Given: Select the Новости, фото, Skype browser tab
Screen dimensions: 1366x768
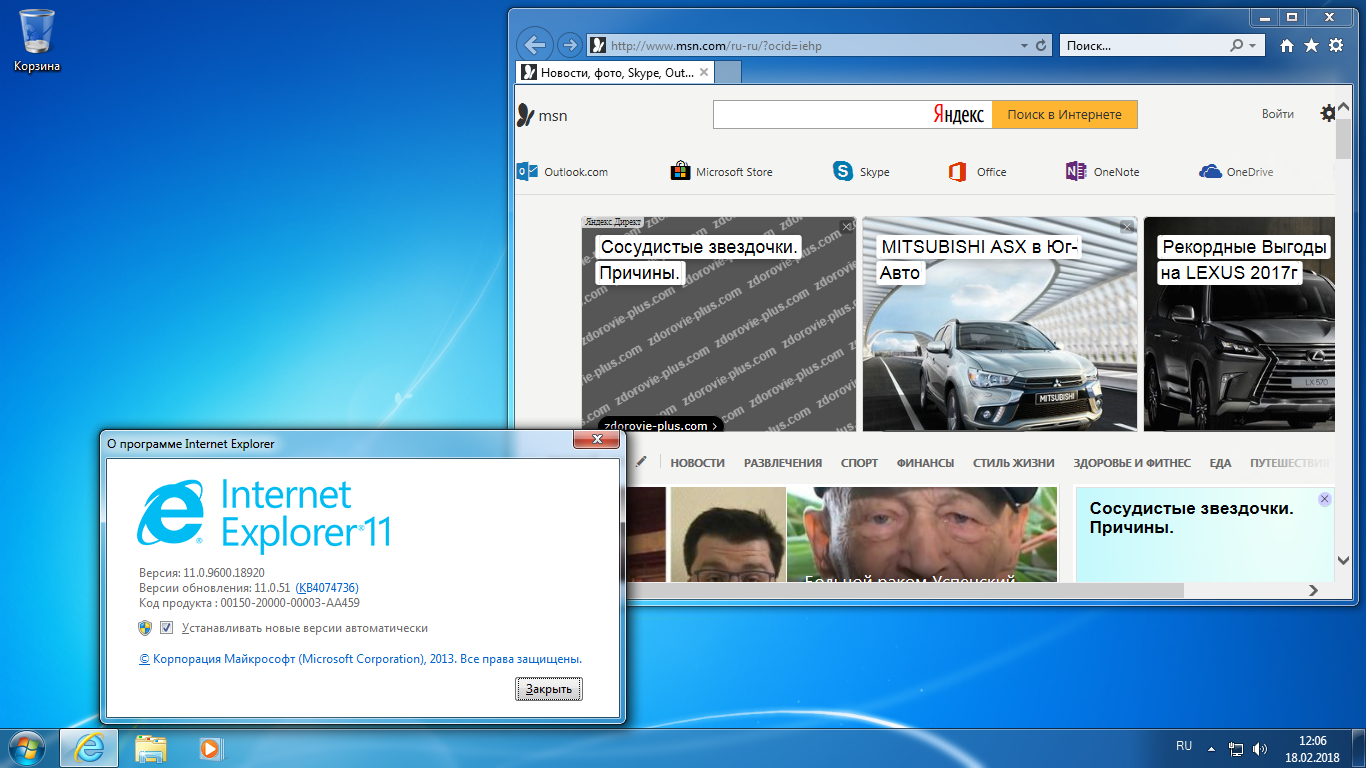Looking at the screenshot, I should [614, 73].
